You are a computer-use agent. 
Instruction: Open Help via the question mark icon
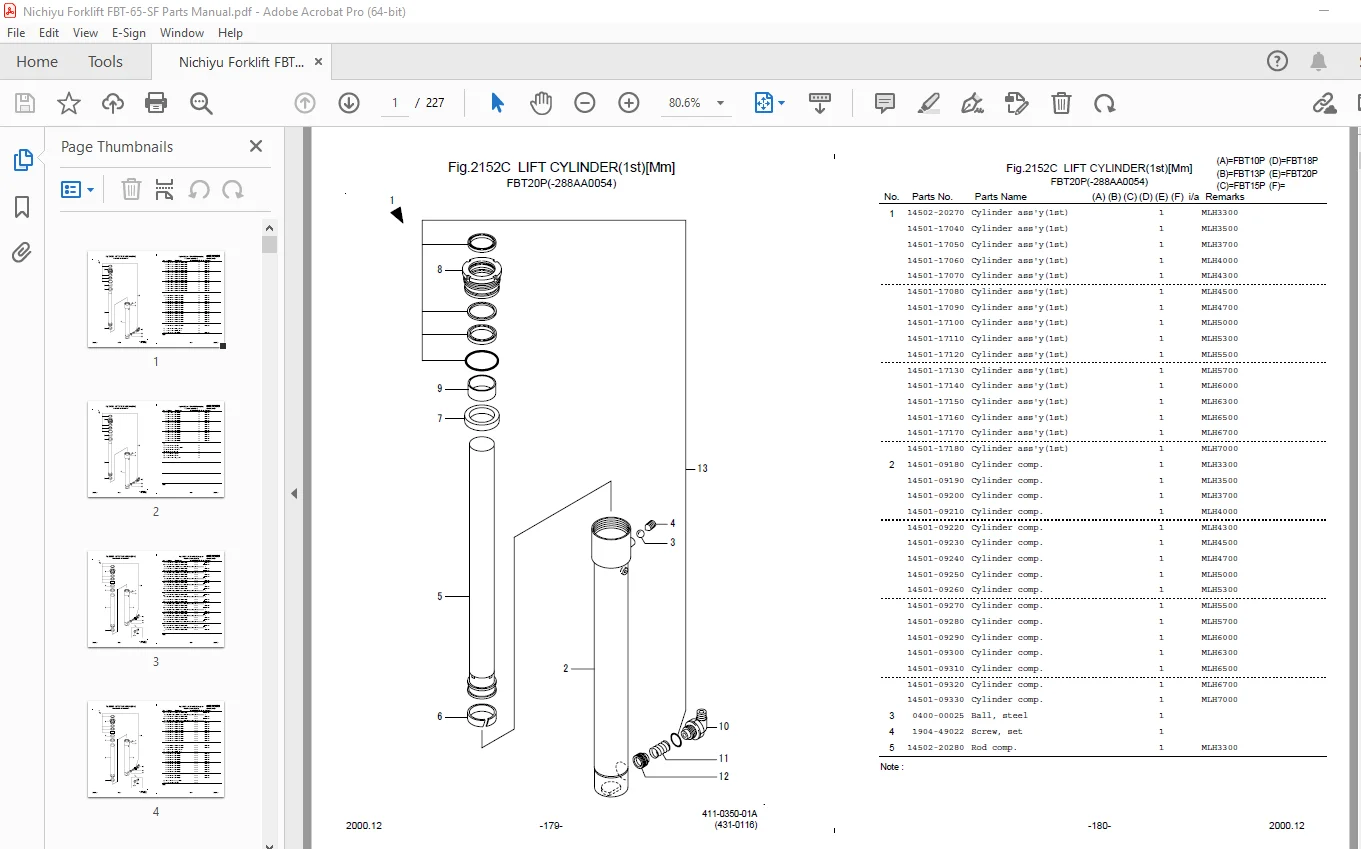click(x=1278, y=61)
